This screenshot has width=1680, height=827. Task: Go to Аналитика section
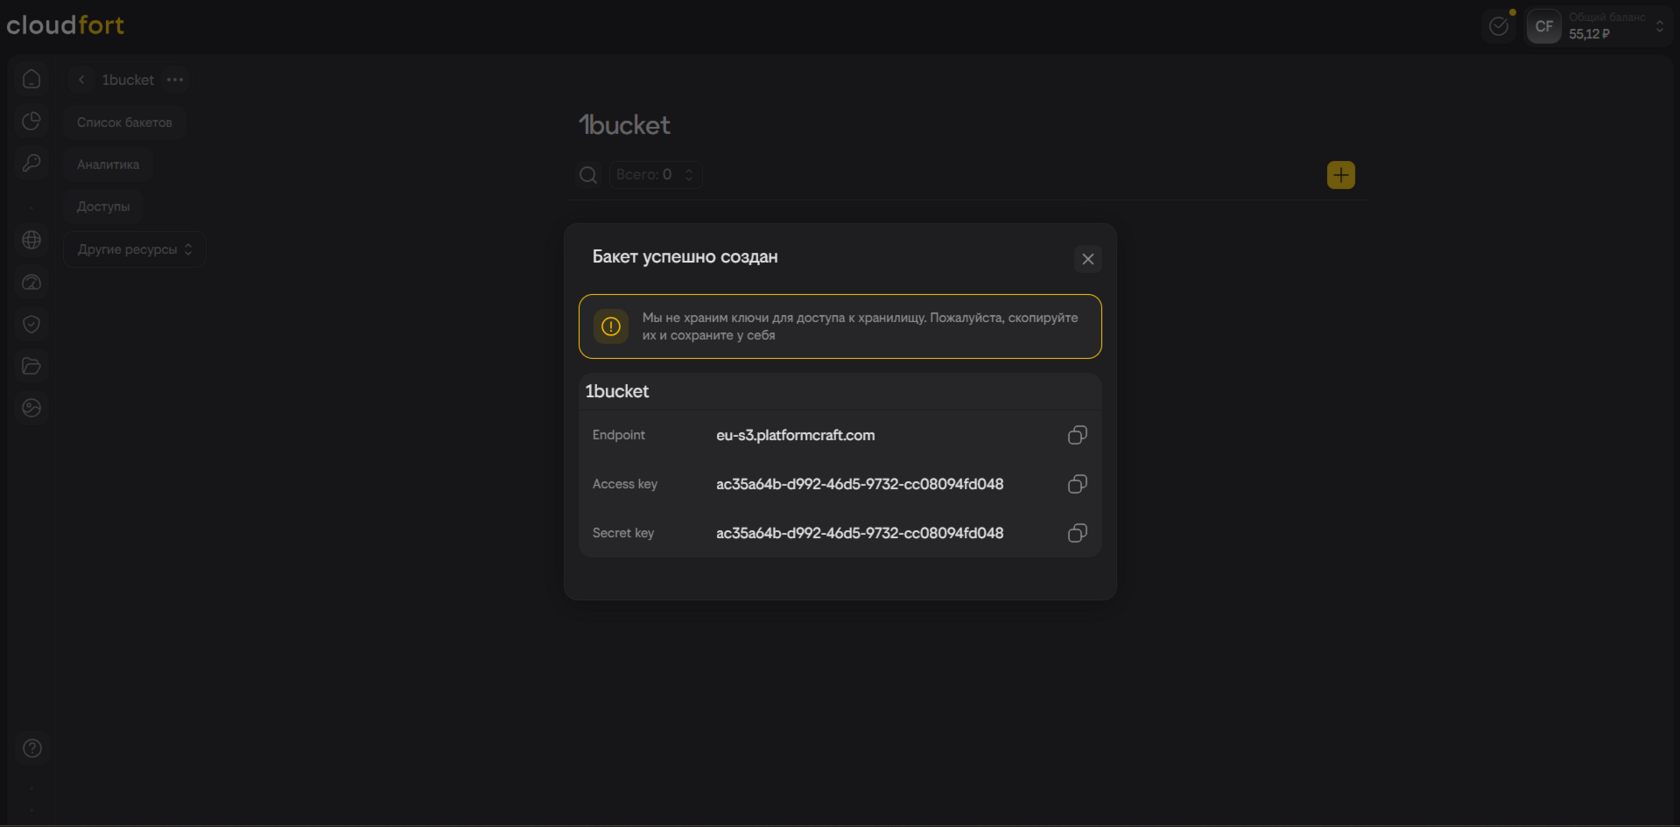pyautogui.click(x=108, y=164)
